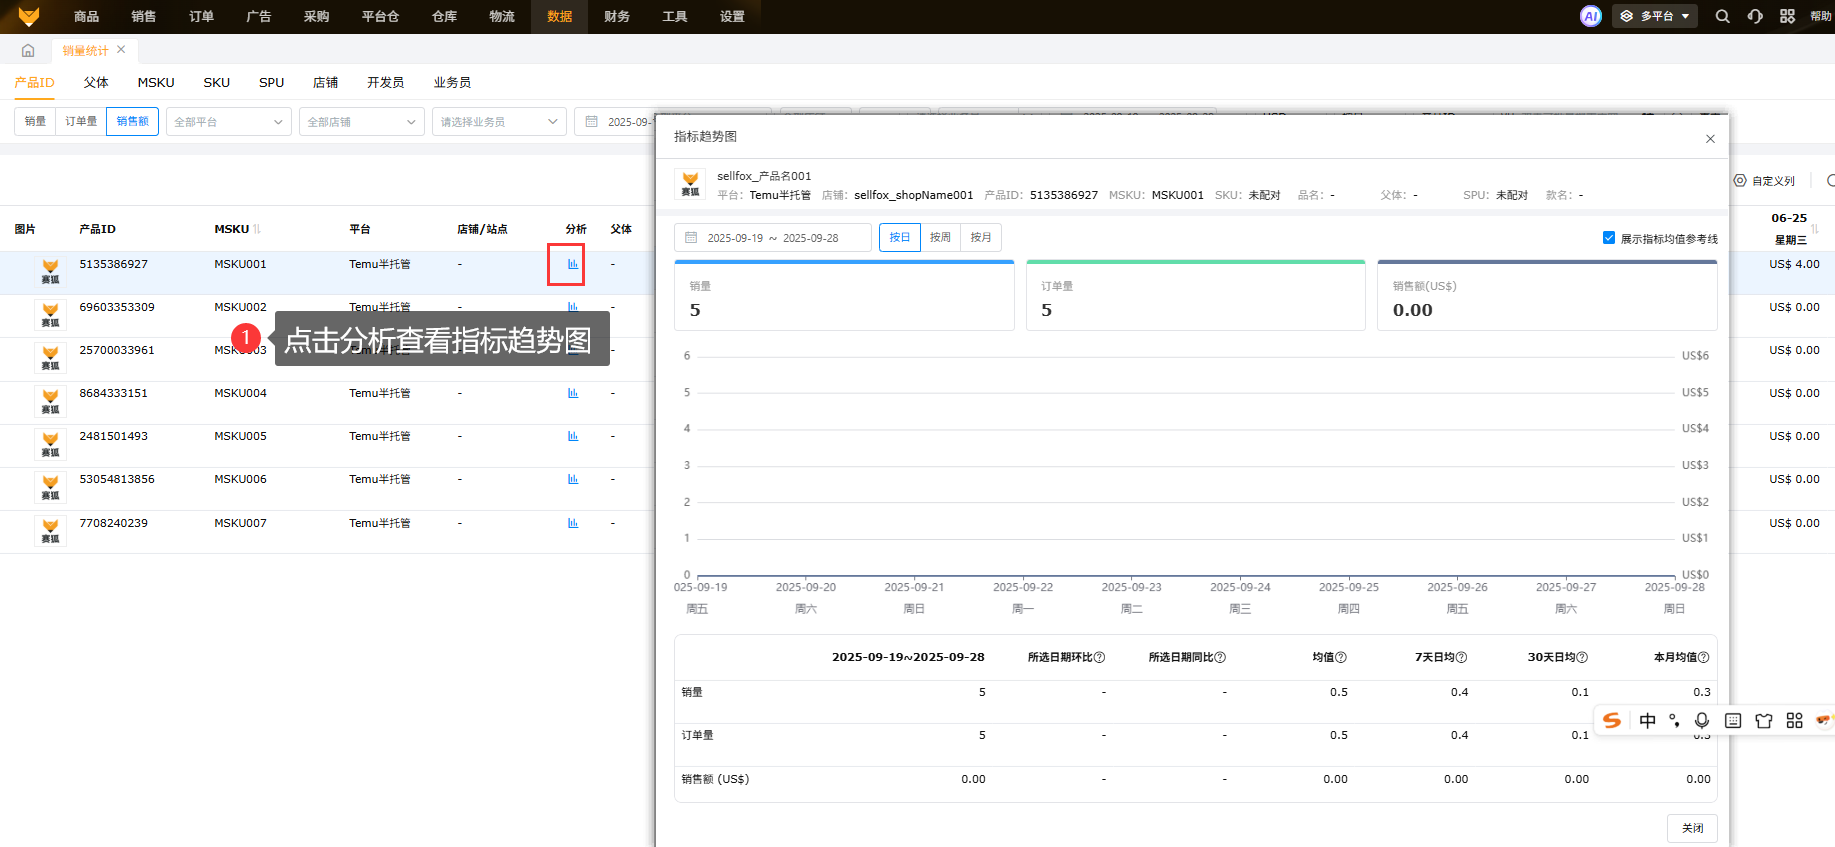Open the 数据 menu in top navigation

click(559, 16)
